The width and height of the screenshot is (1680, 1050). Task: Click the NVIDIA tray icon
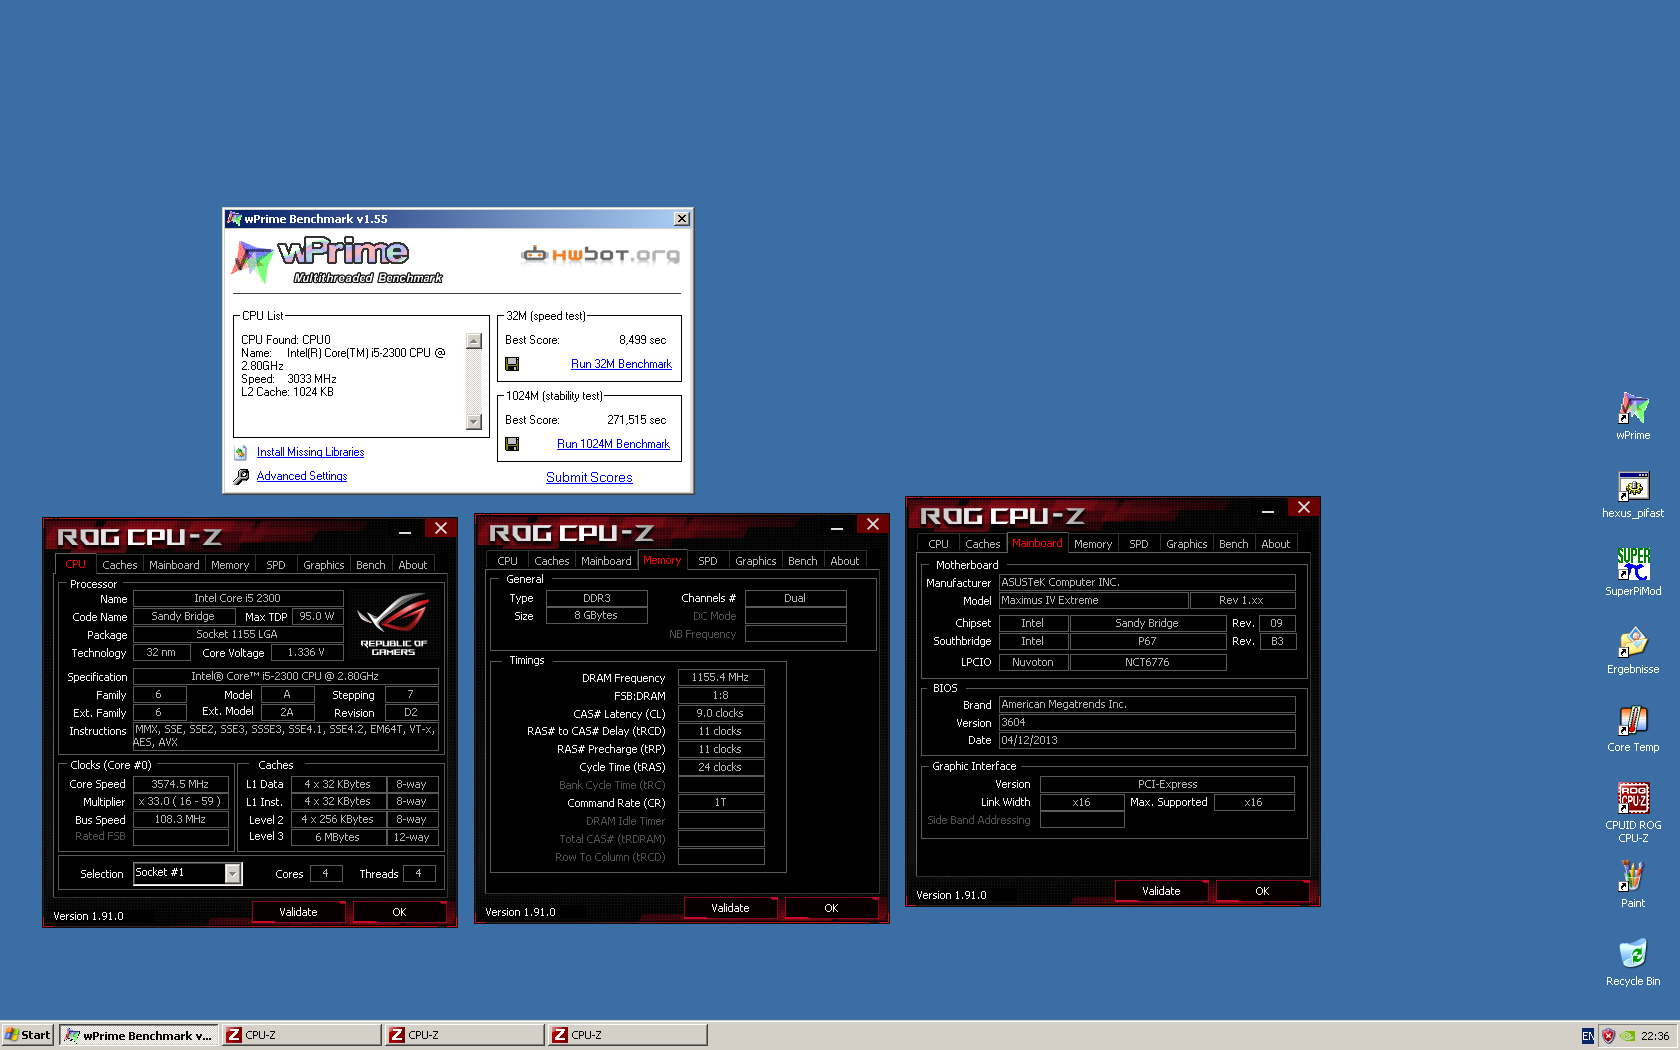(x=1628, y=1036)
